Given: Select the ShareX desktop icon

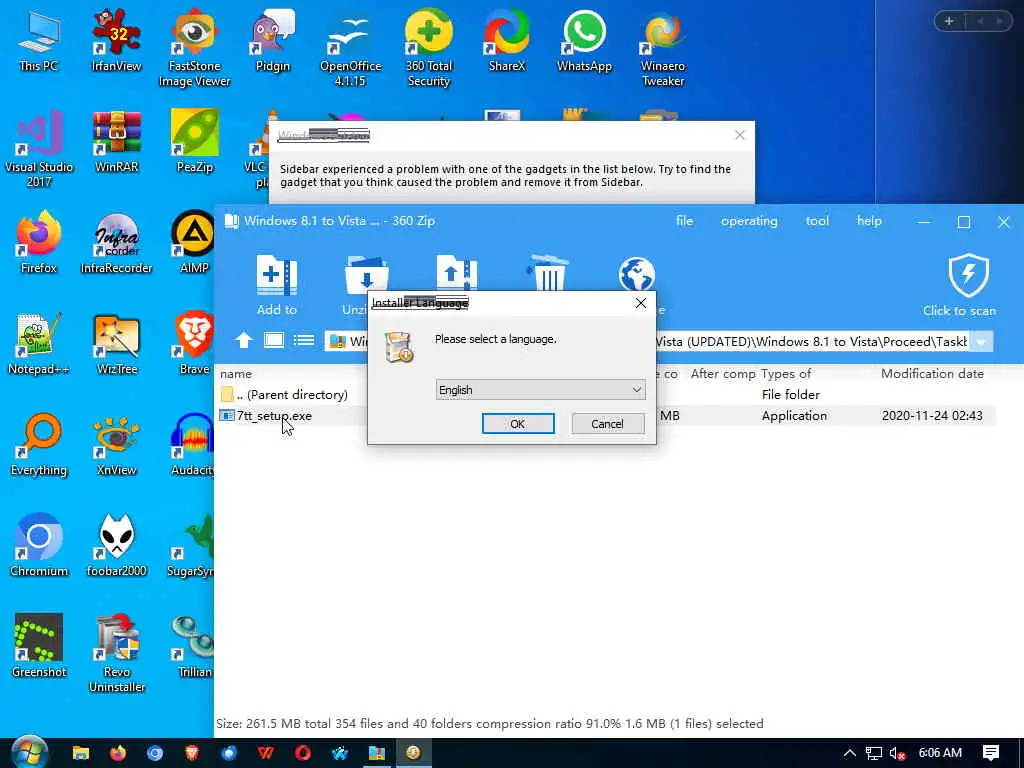Looking at the screenshot, I should (x=507, y=40).
